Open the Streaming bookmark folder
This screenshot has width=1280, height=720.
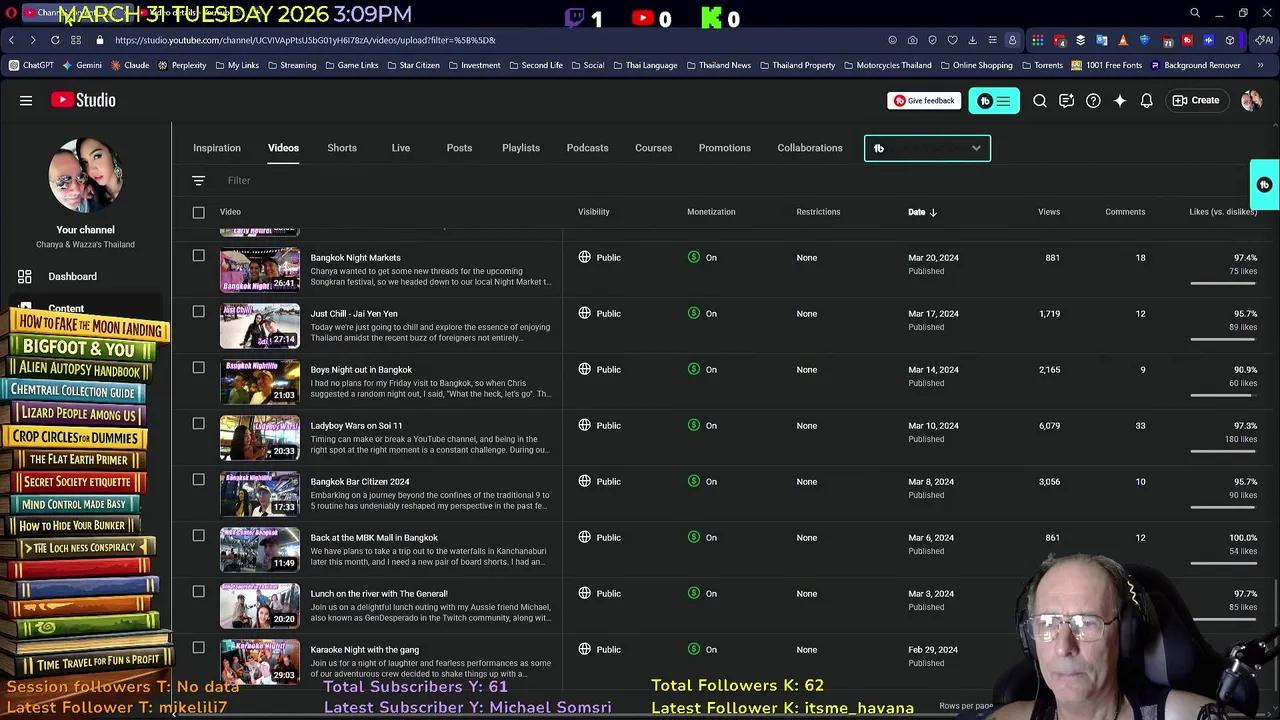pos(291,65)
